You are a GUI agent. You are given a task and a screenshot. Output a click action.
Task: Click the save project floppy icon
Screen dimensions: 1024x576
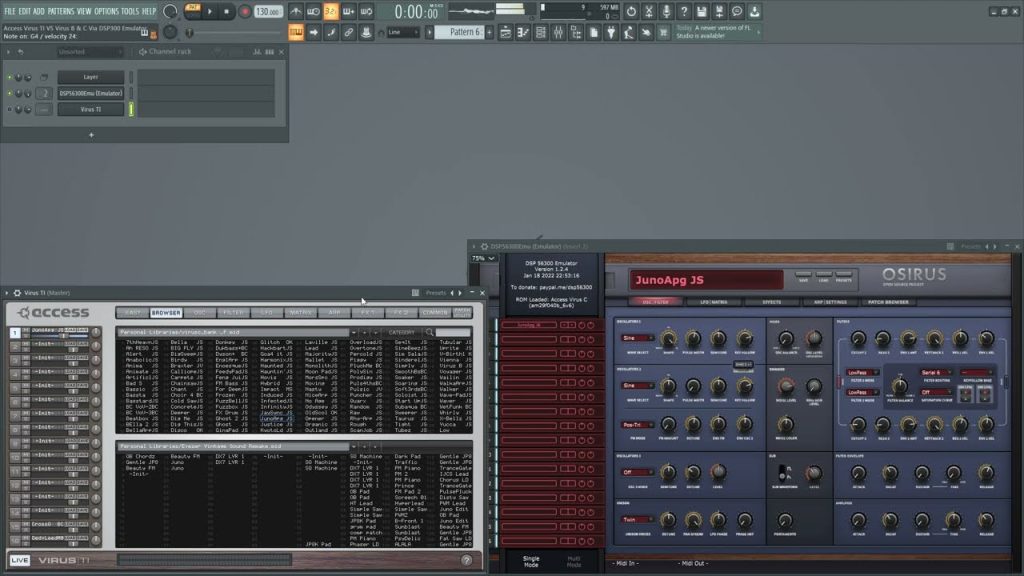[701, 12]
